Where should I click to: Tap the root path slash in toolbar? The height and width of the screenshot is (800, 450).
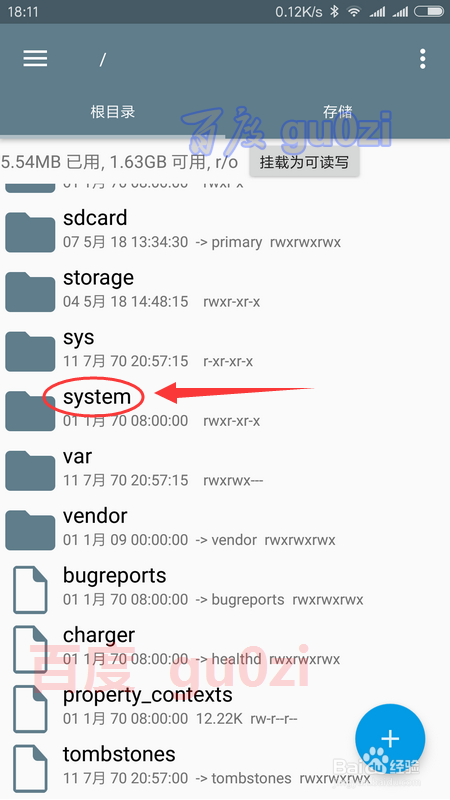point(103,59)
